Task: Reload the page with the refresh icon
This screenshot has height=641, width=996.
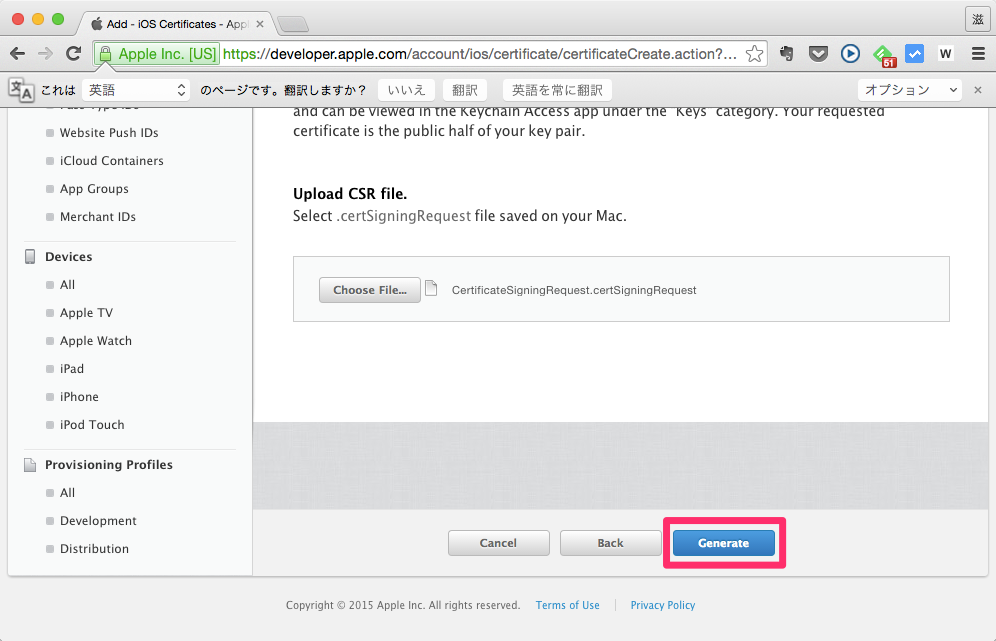Action: [x=74, y=54]
